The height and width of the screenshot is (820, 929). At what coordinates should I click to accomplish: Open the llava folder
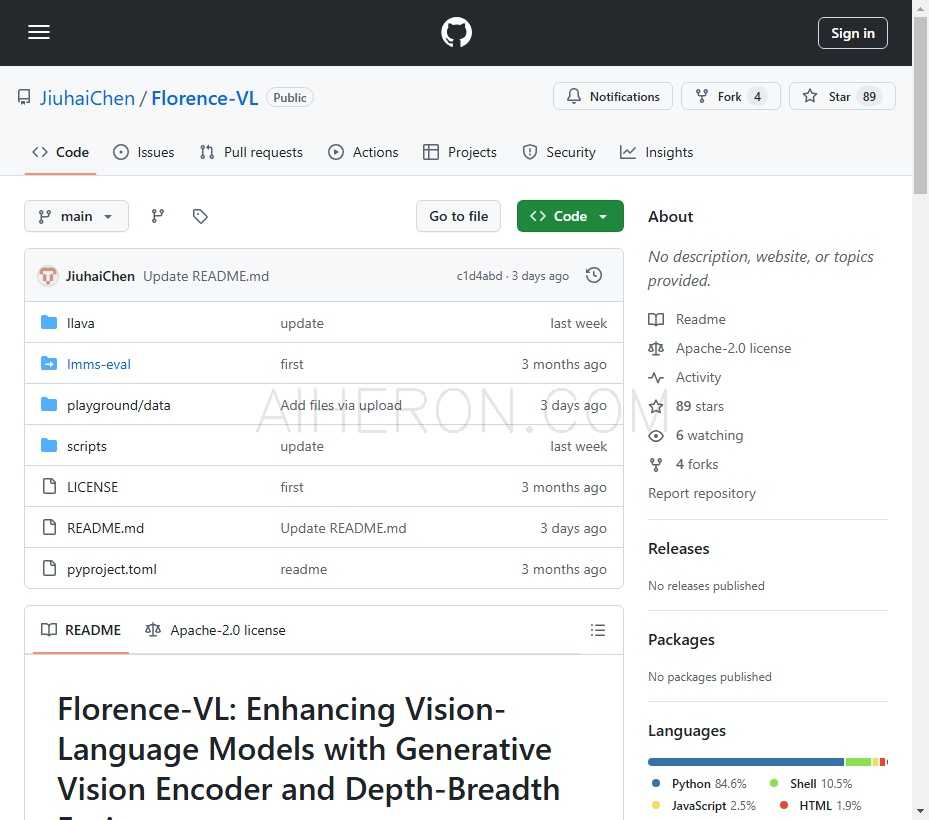click(x=81, y=323)
